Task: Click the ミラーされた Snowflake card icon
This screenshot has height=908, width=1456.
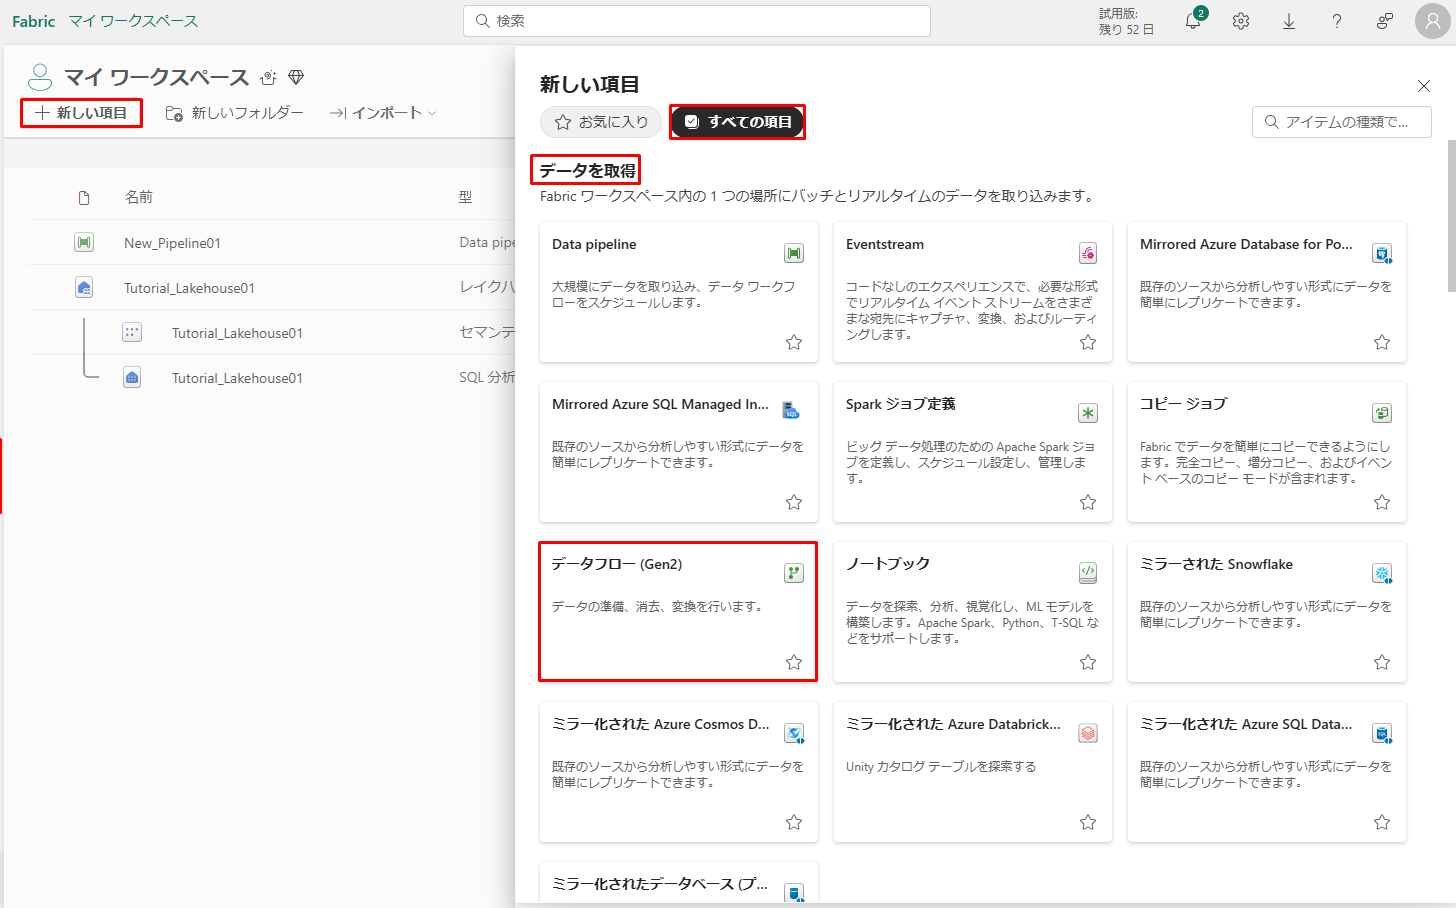Action: coord(1382,573)
